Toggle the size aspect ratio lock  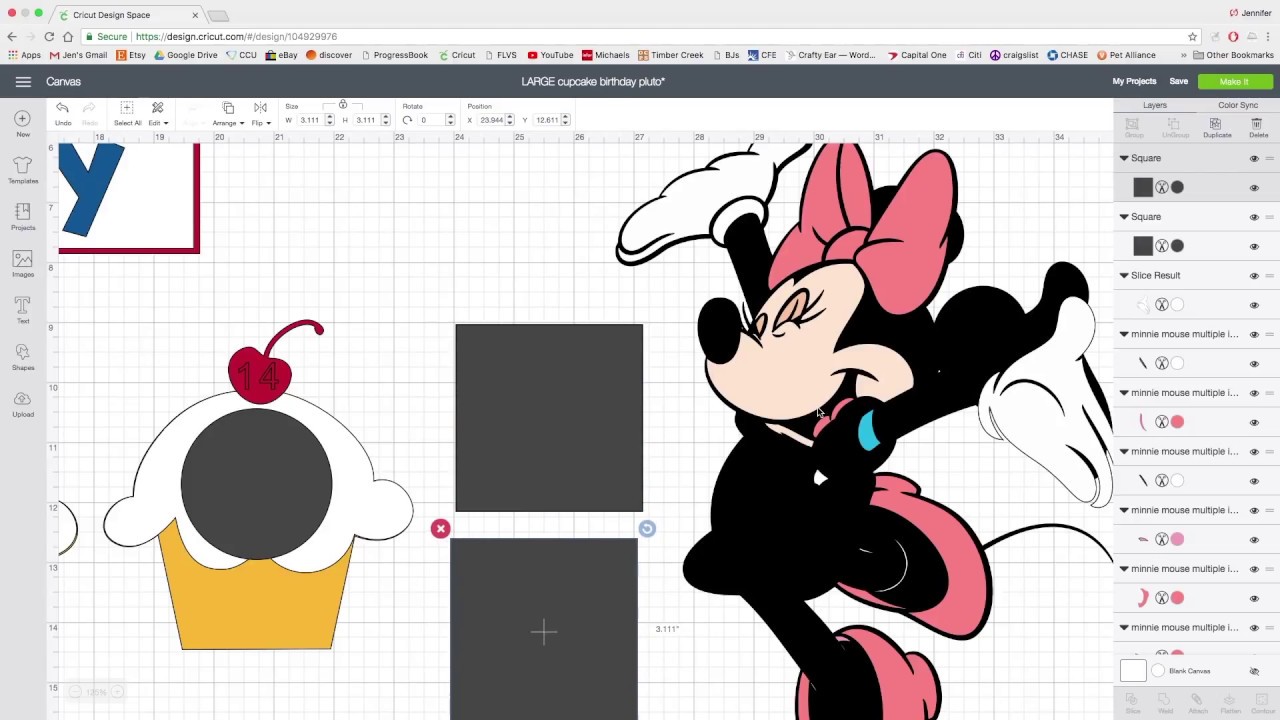[342, 105]
